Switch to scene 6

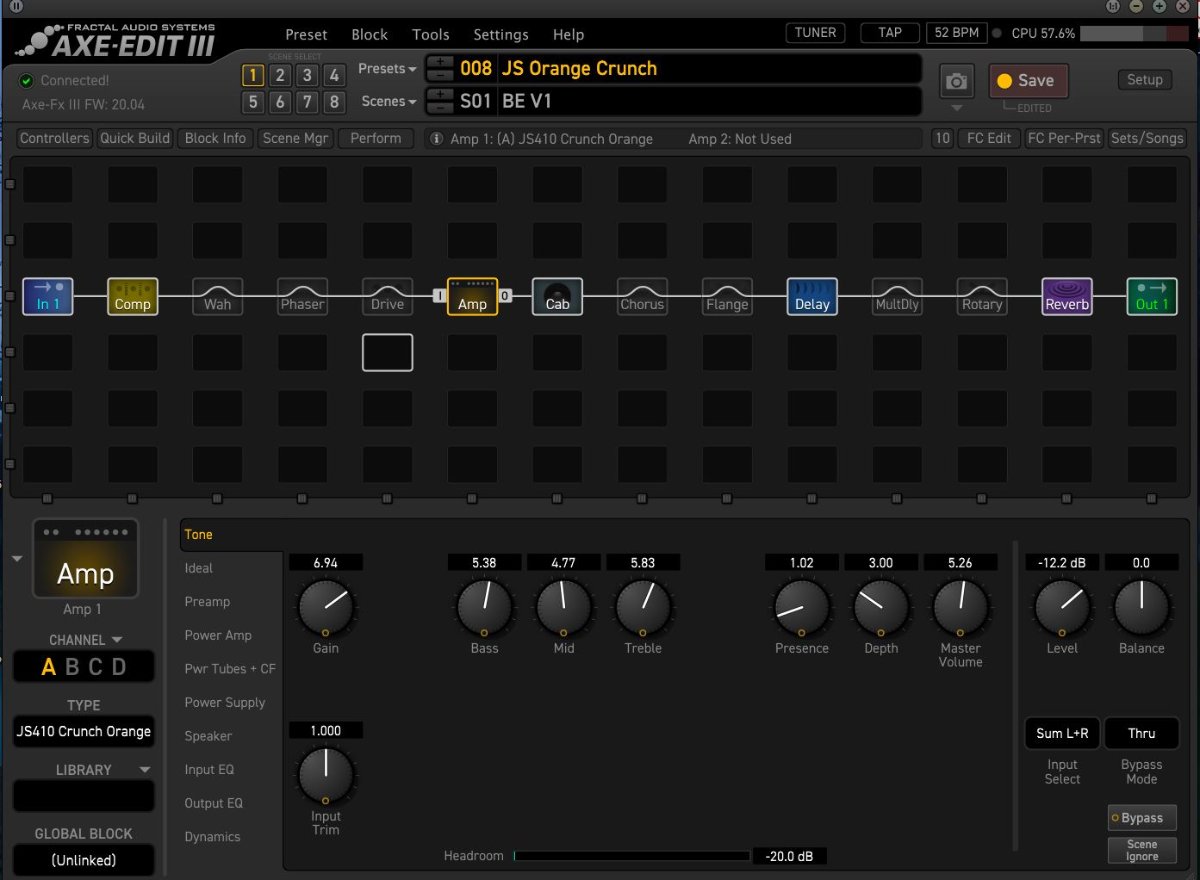[x=280, y=101]
